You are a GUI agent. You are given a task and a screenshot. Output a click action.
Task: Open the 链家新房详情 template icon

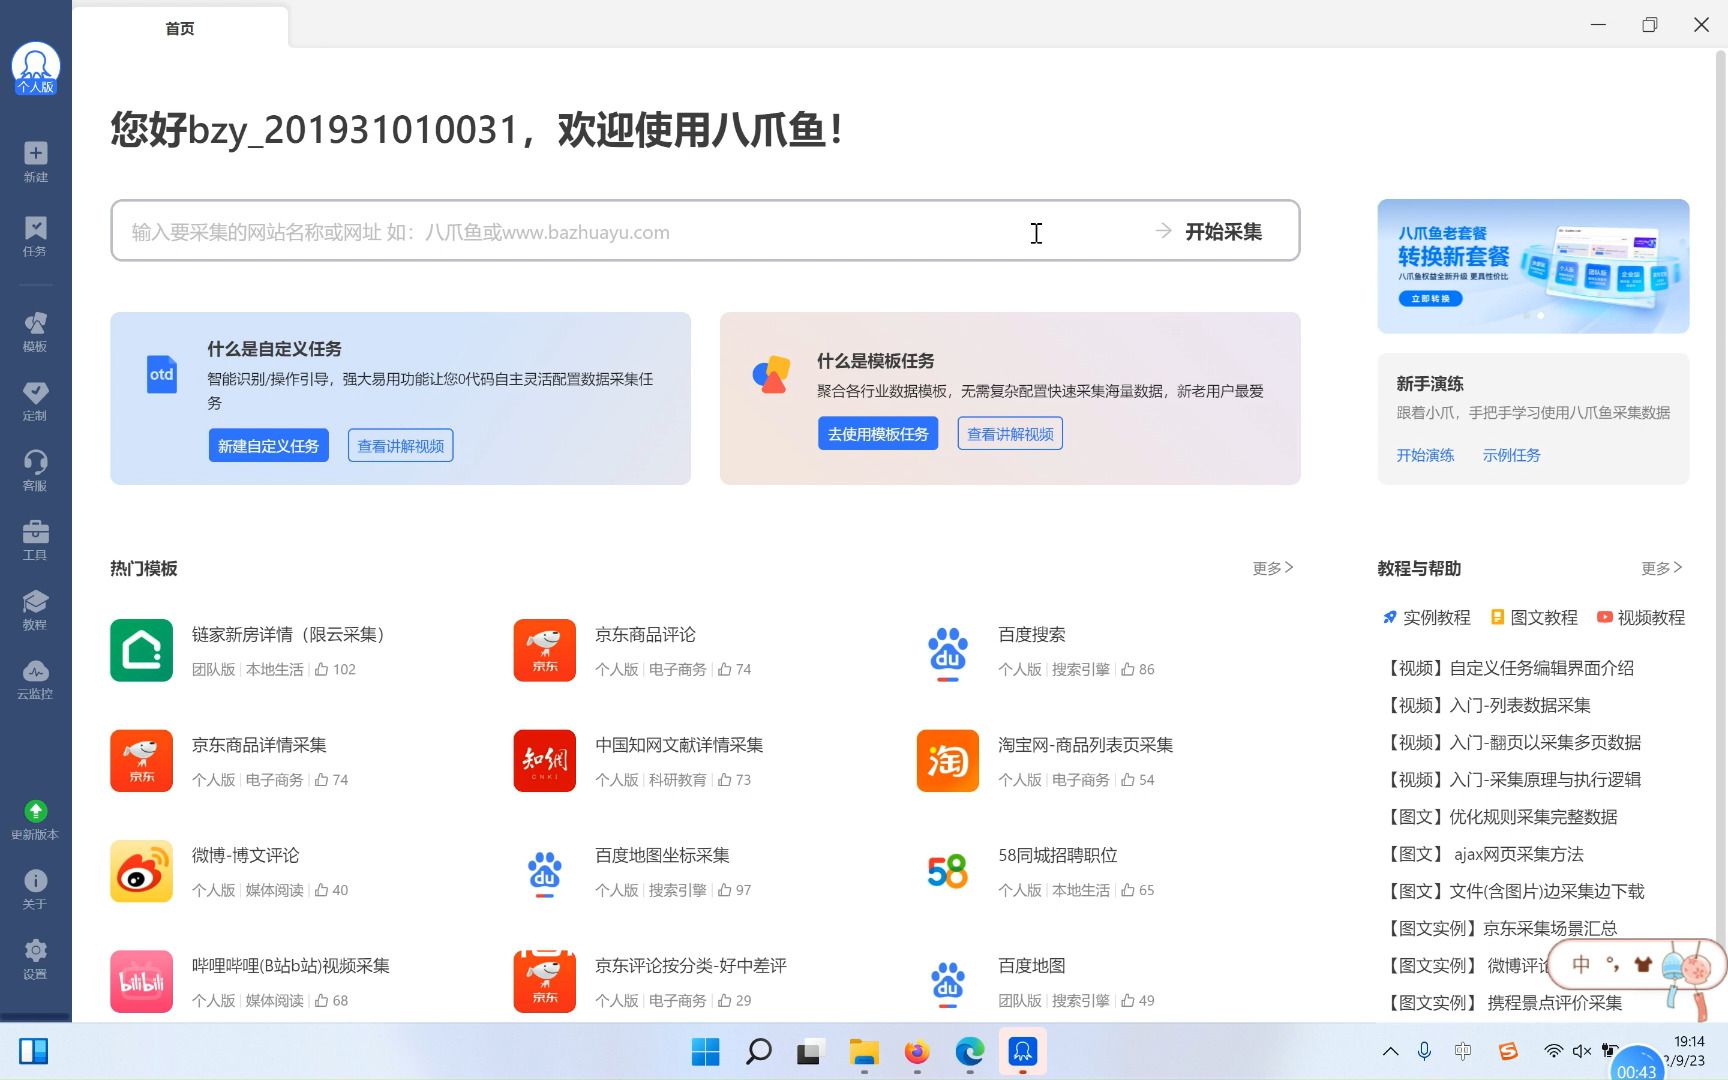click(x=141, y=650)
